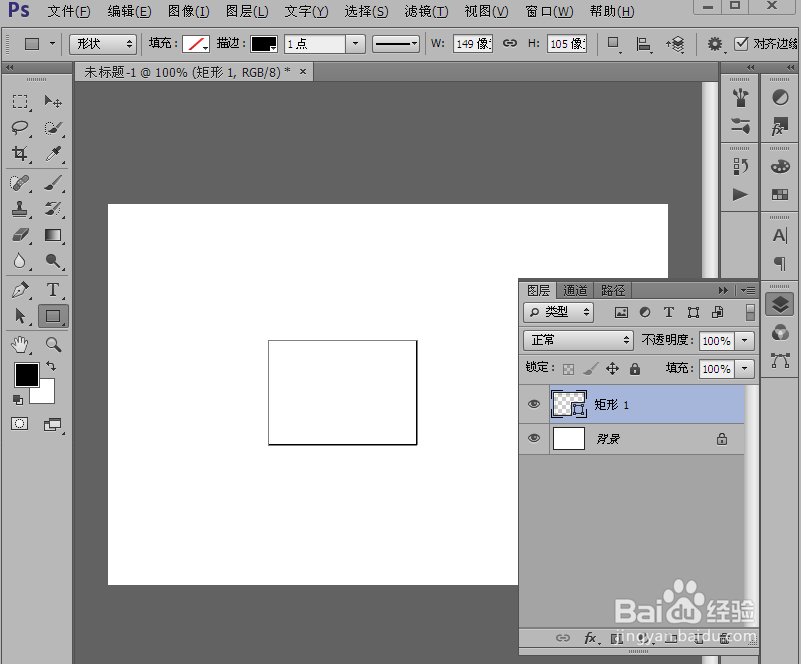The width and height of the screenshot is (801, 664).
Task: Open the Character panel icon
Action: [x=780, y=235]
